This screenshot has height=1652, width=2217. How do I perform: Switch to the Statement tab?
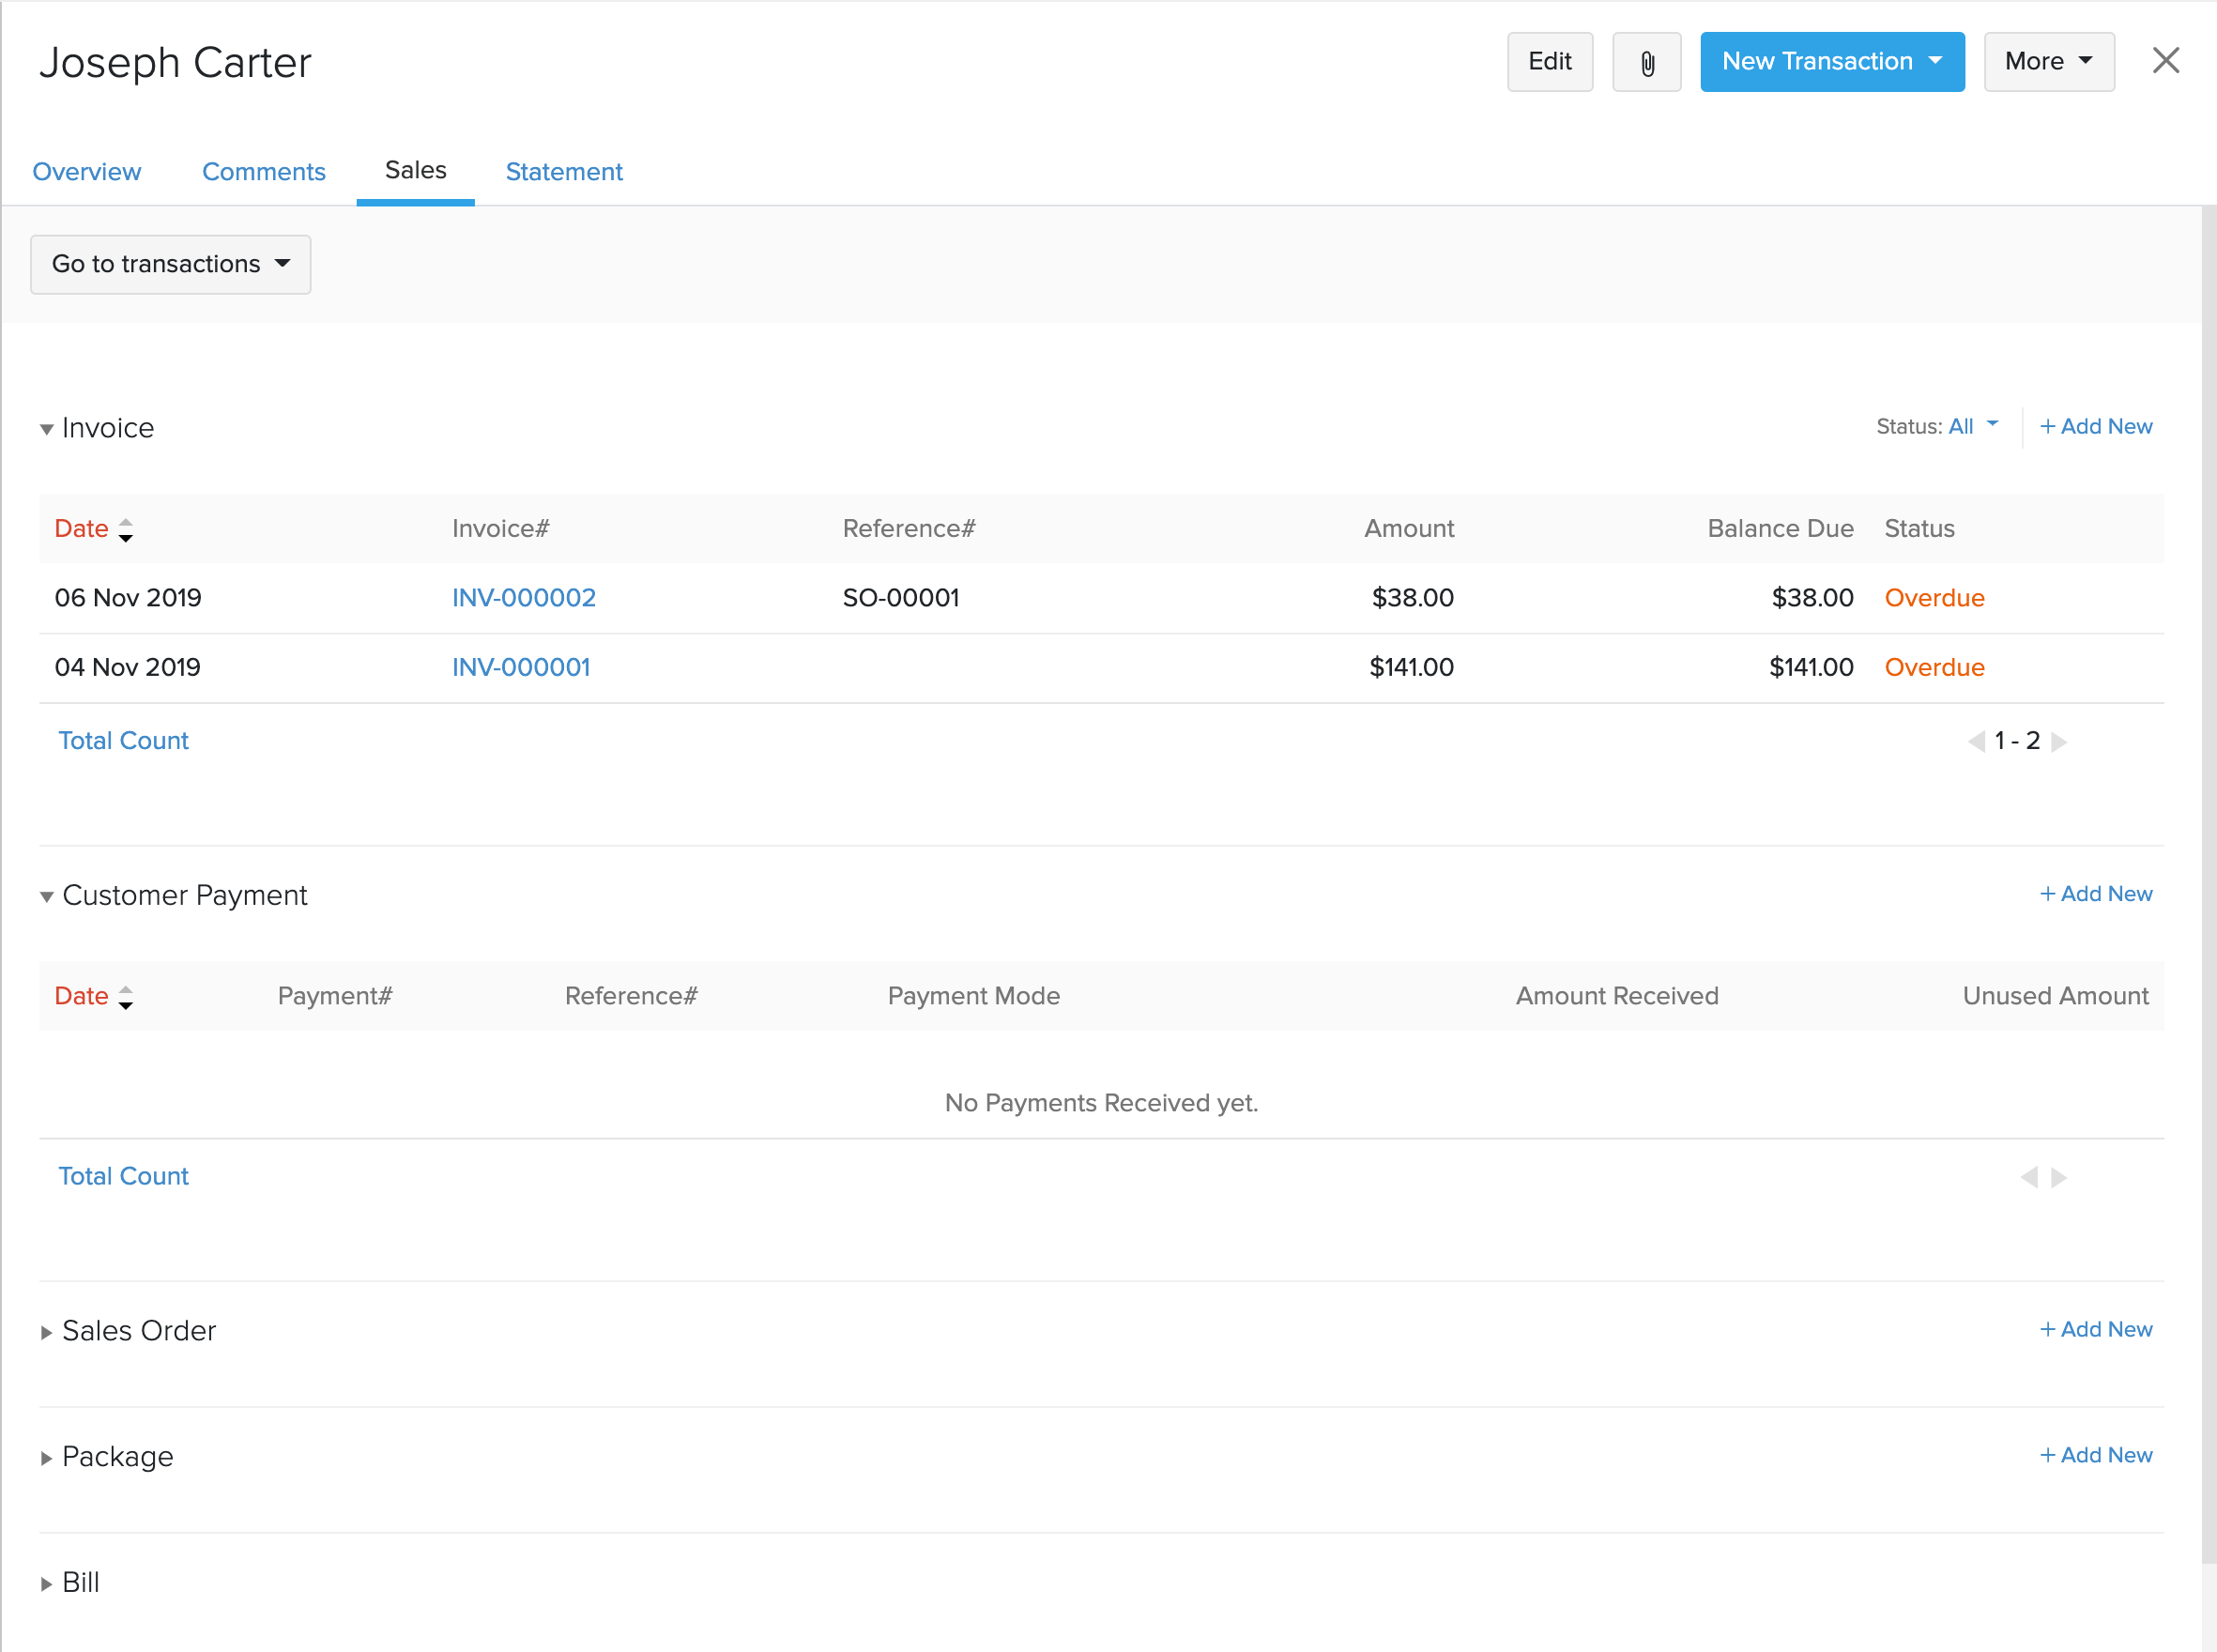(x=564, y=172)
